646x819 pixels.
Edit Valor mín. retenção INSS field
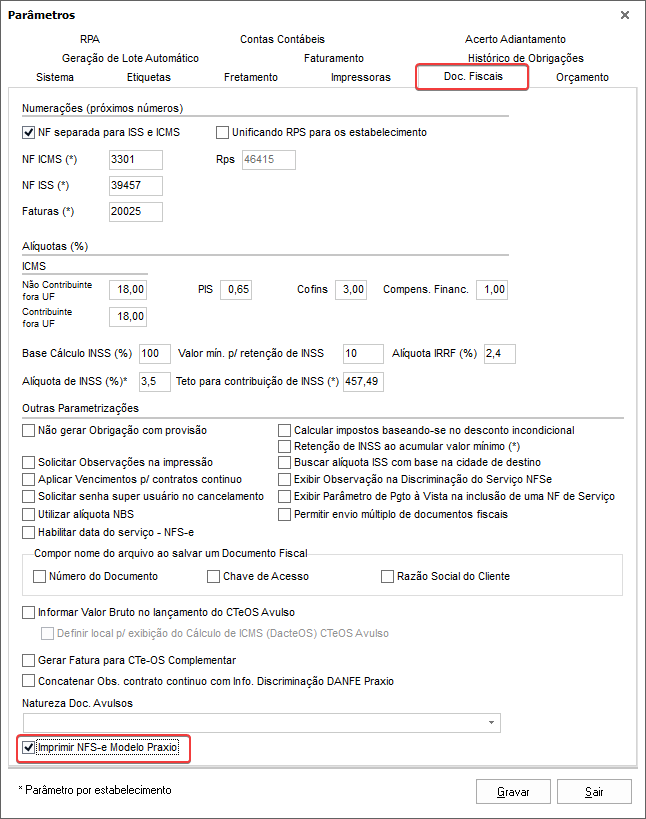tap(363, 354)
